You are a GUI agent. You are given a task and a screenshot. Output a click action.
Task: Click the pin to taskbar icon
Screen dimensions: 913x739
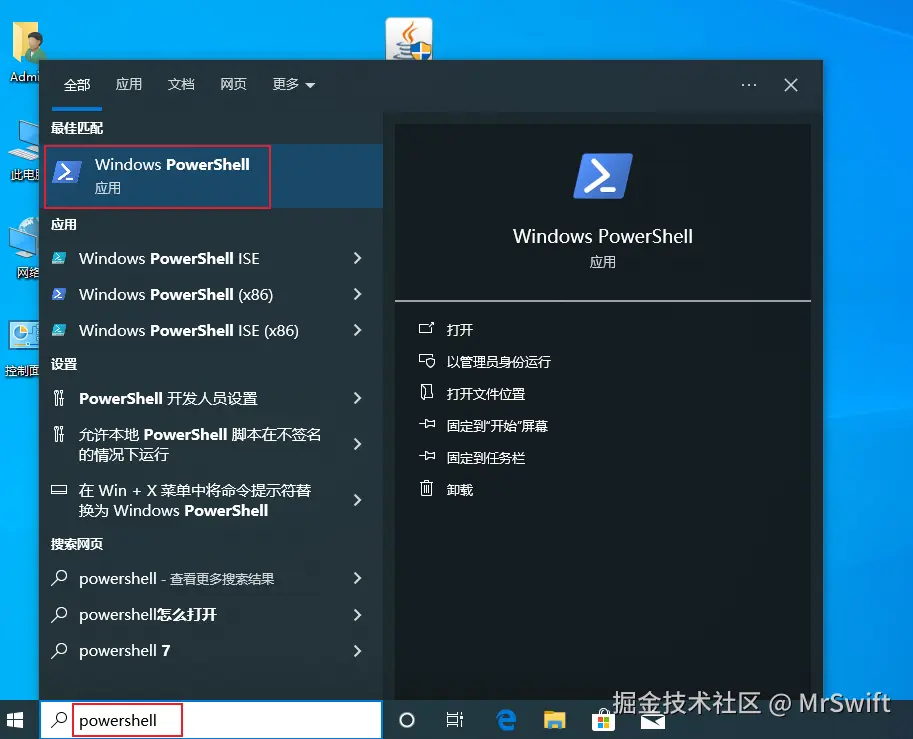(x=427, y=456)
